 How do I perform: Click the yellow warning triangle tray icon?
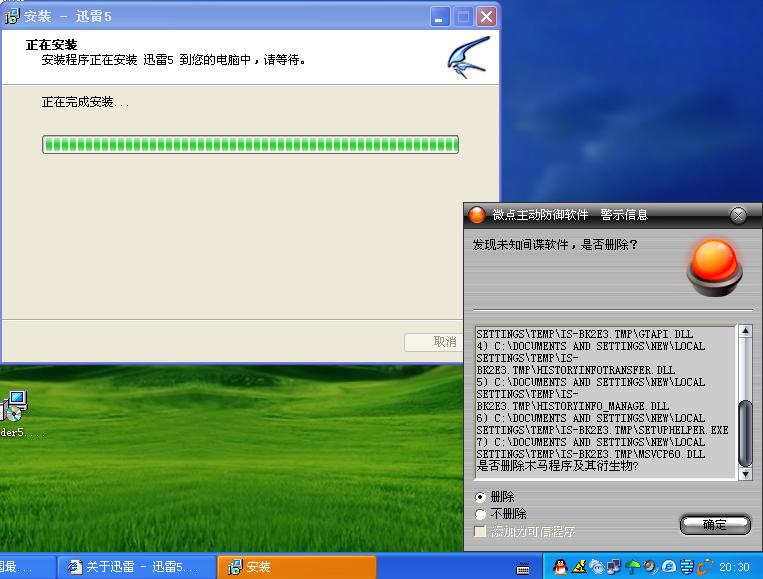point(579,566)
